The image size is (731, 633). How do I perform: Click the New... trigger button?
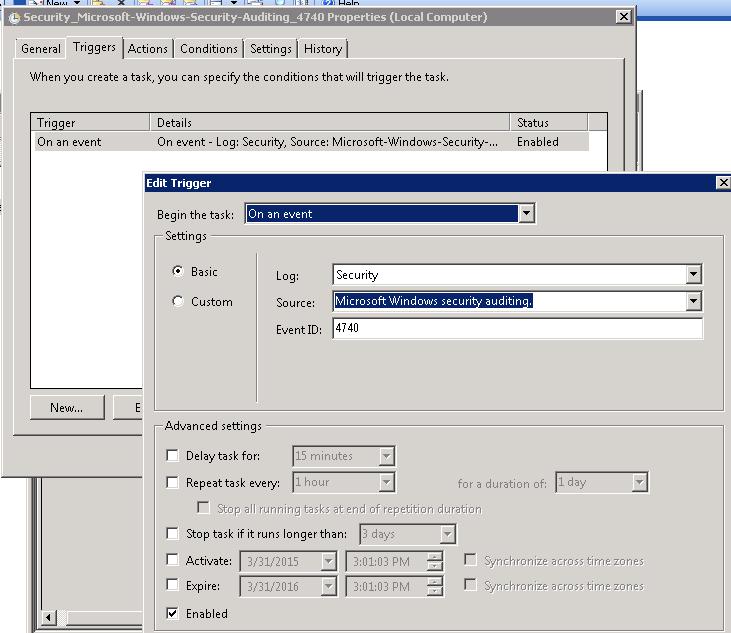pyautogui.click(x=66, y=407)
